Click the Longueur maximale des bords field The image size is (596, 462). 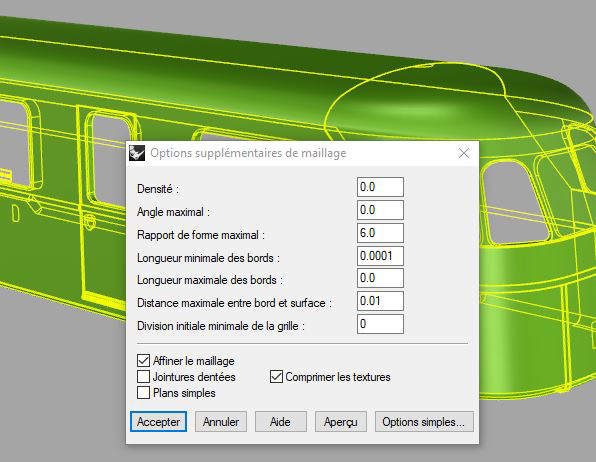380,278
